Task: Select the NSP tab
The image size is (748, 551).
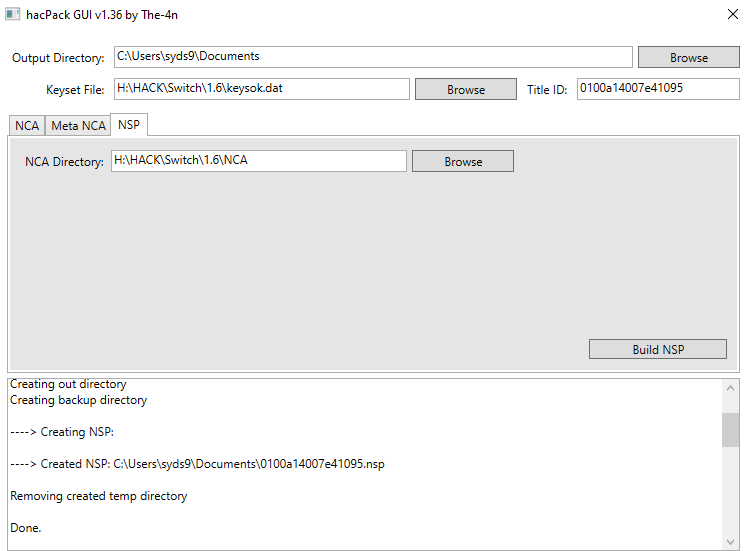Action: [x=129, y=125]
